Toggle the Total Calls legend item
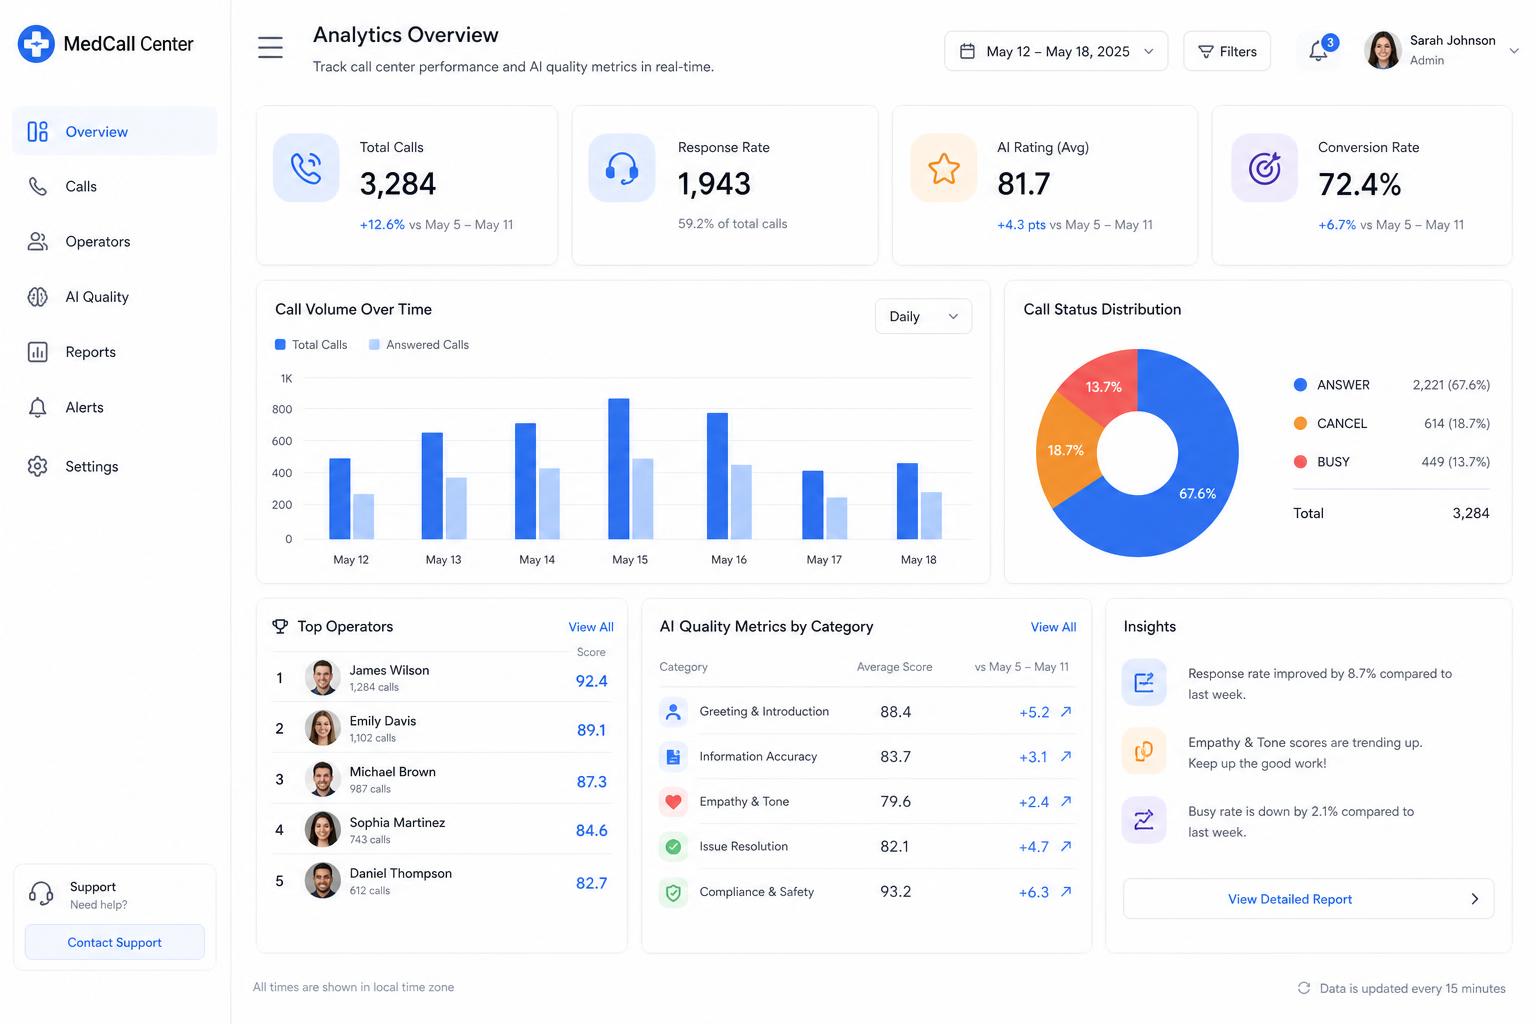The image size is (1536, 1024). click(x=311, y=345)
